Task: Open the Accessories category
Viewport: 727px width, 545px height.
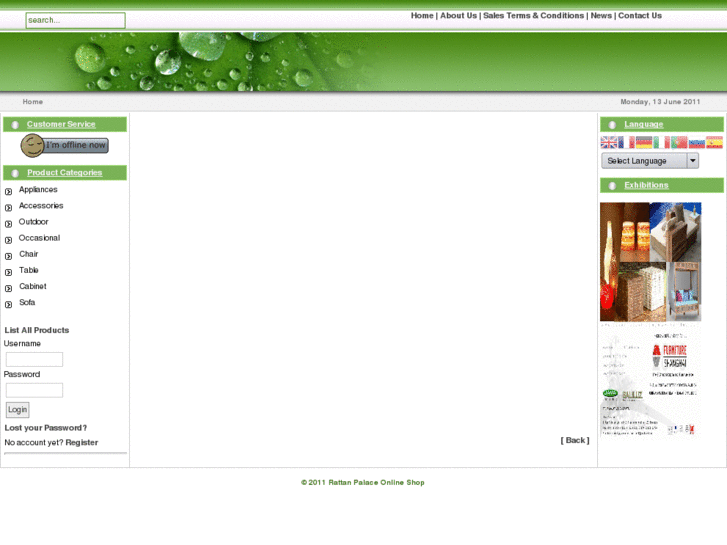Action: pyautogui.click(x=41, y=205)
